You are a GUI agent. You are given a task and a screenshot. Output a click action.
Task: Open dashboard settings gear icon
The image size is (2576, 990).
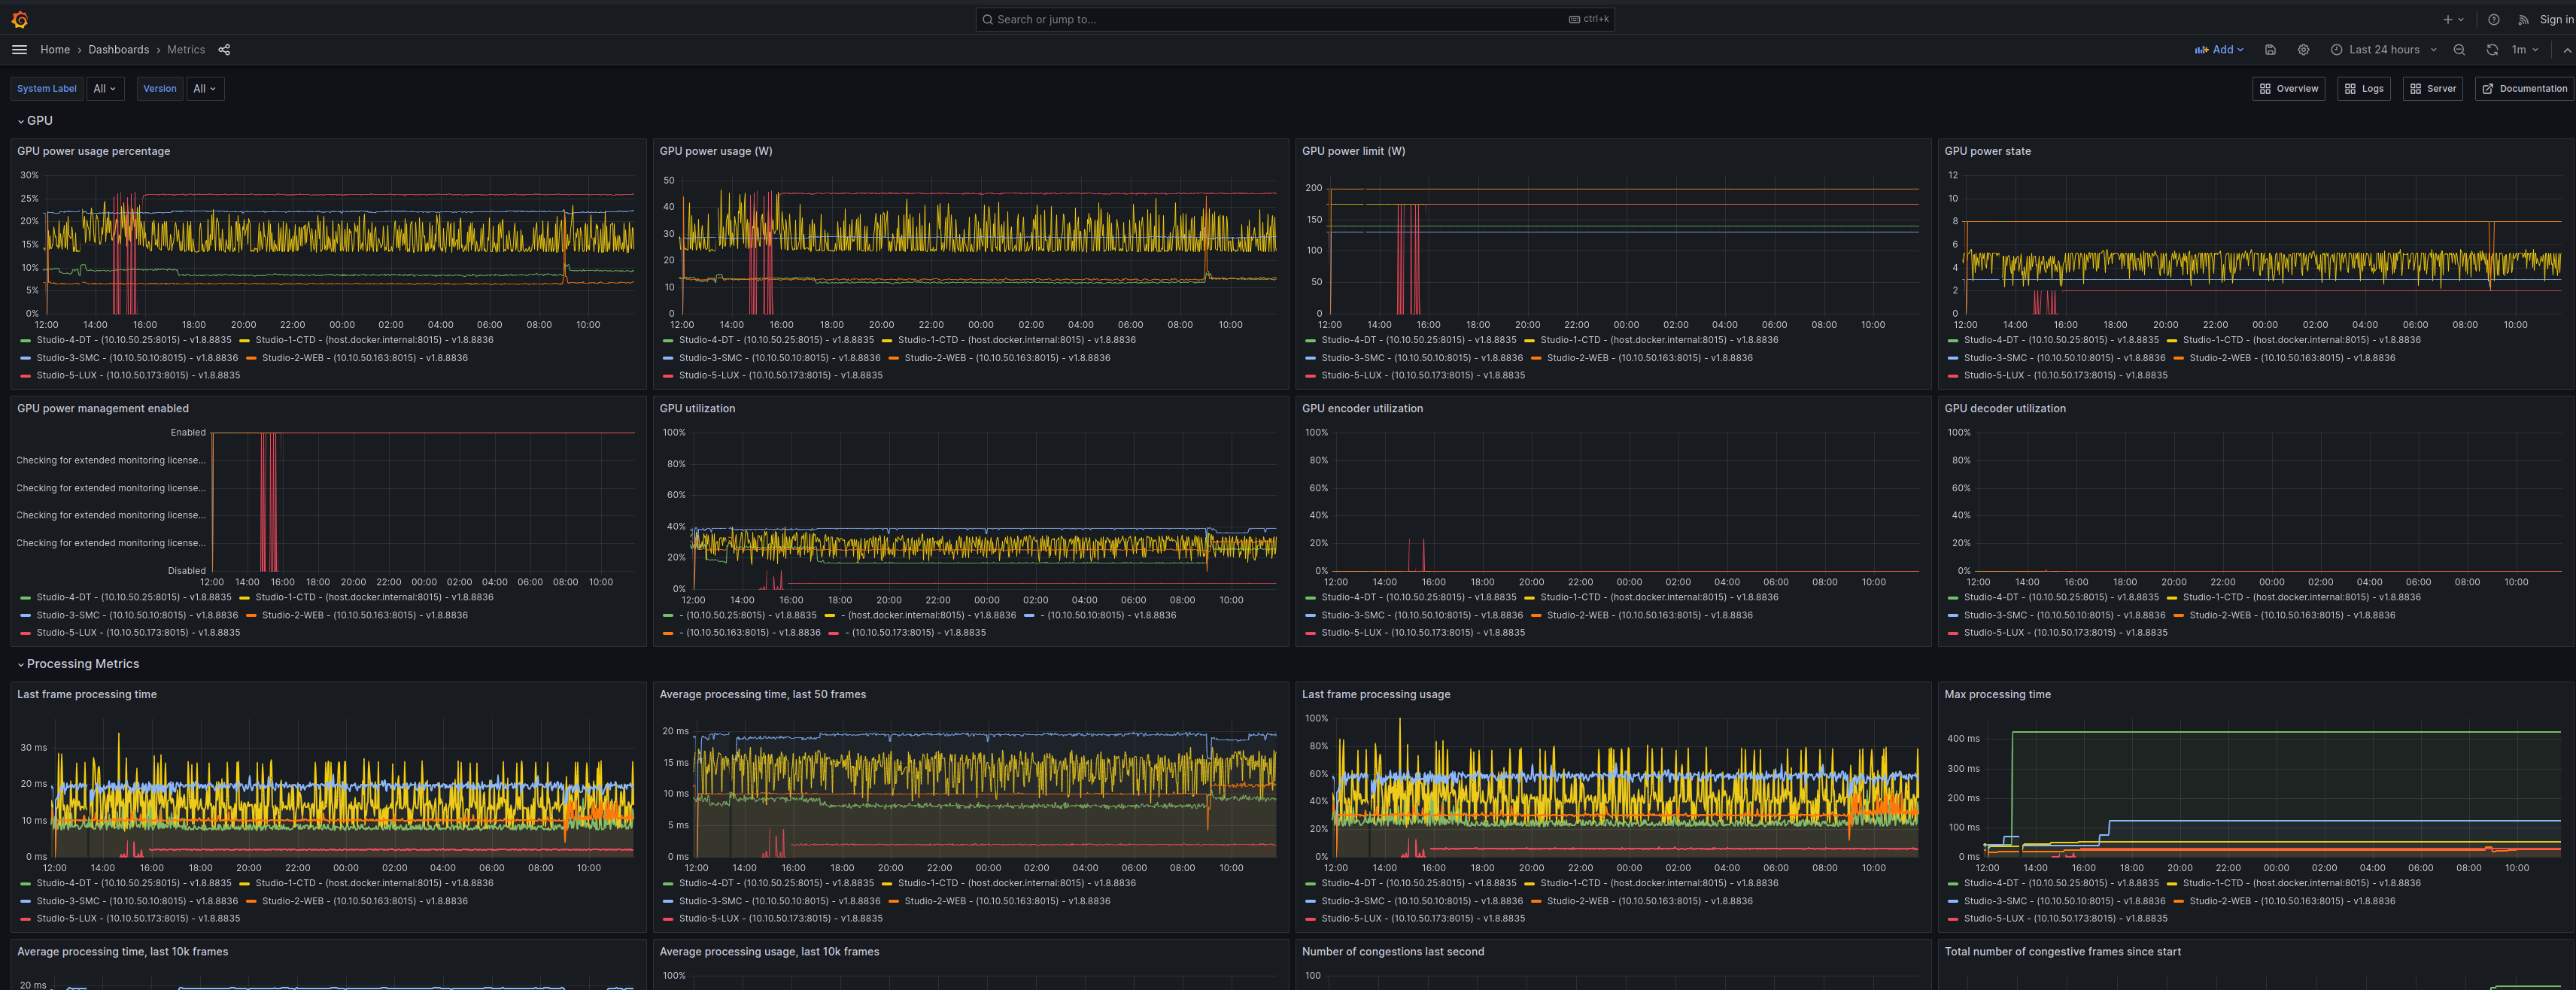point(2303,49)
